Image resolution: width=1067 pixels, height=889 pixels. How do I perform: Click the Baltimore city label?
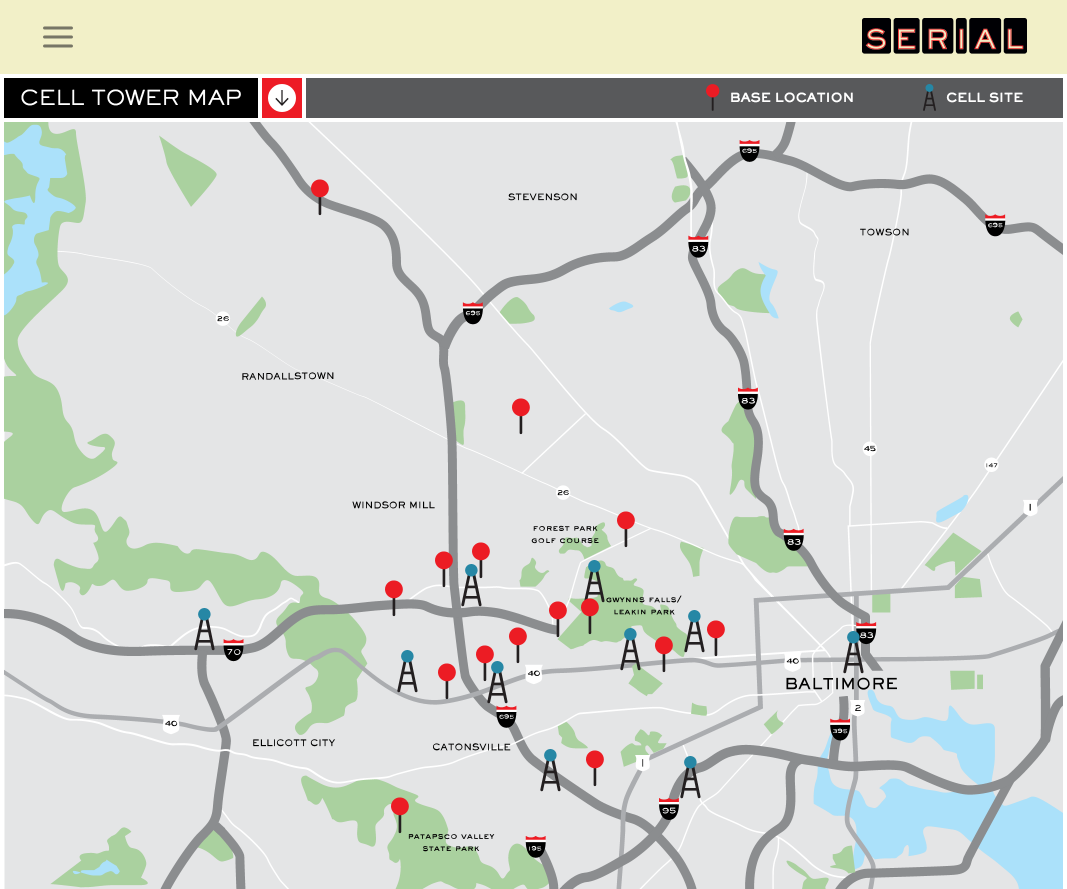click(x=841, y=684)
